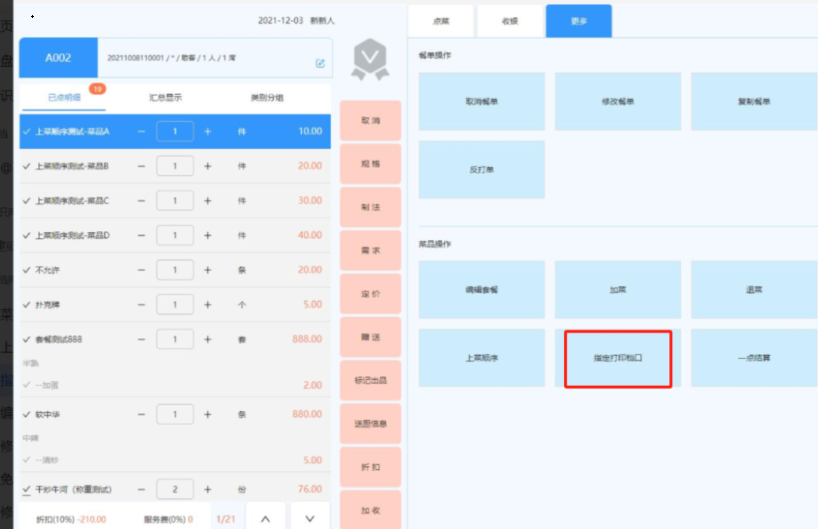Open the 汇总显示 tab
Screen dimensions: 821x530
tap(165, 98)
